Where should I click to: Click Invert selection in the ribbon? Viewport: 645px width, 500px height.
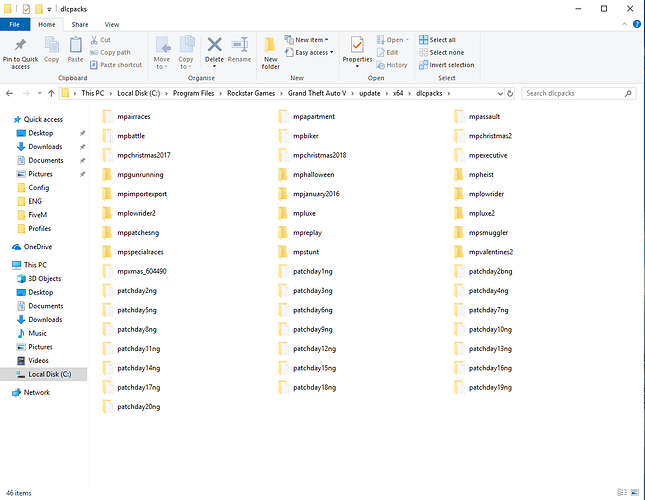[446, 65]
